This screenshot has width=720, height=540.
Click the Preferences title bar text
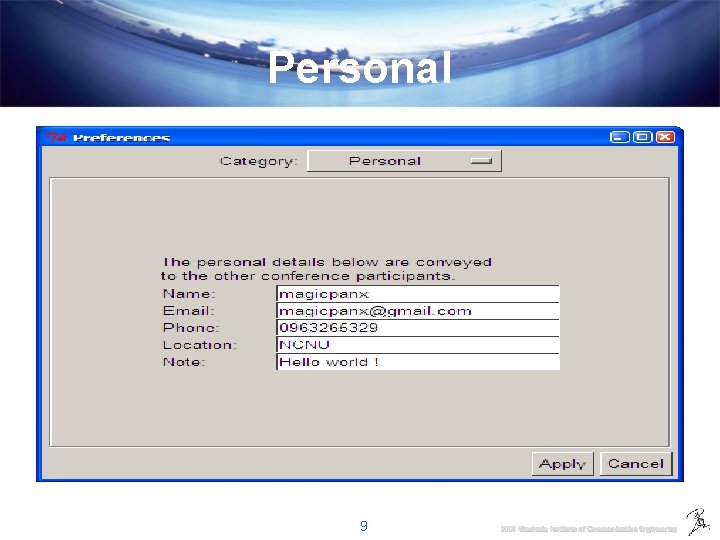(122, 138)
